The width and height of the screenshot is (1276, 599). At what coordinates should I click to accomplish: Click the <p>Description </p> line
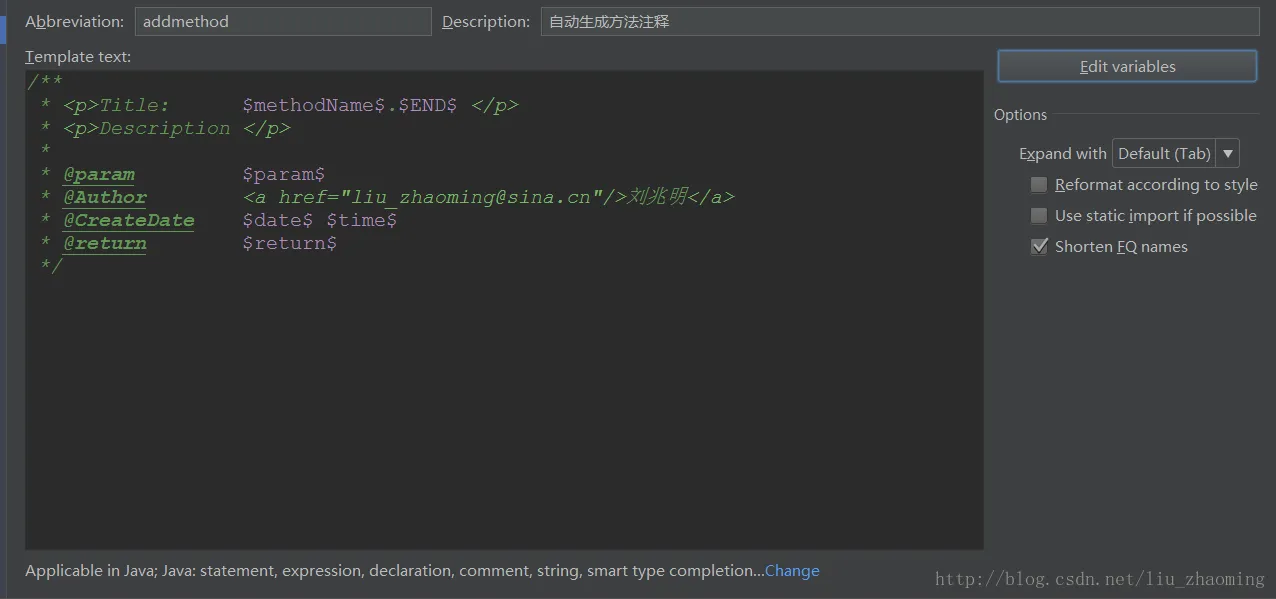pos(177,128)
